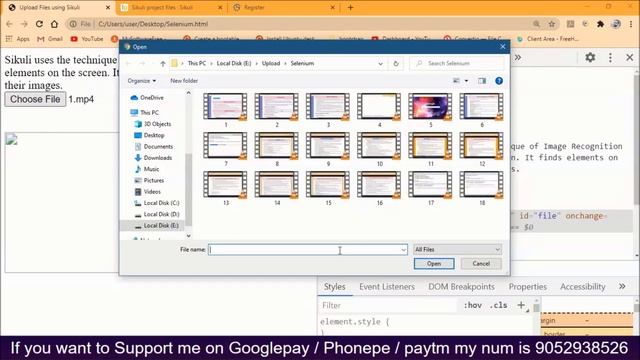Select OneDrive in the navigation pane

tap(151, 98)
